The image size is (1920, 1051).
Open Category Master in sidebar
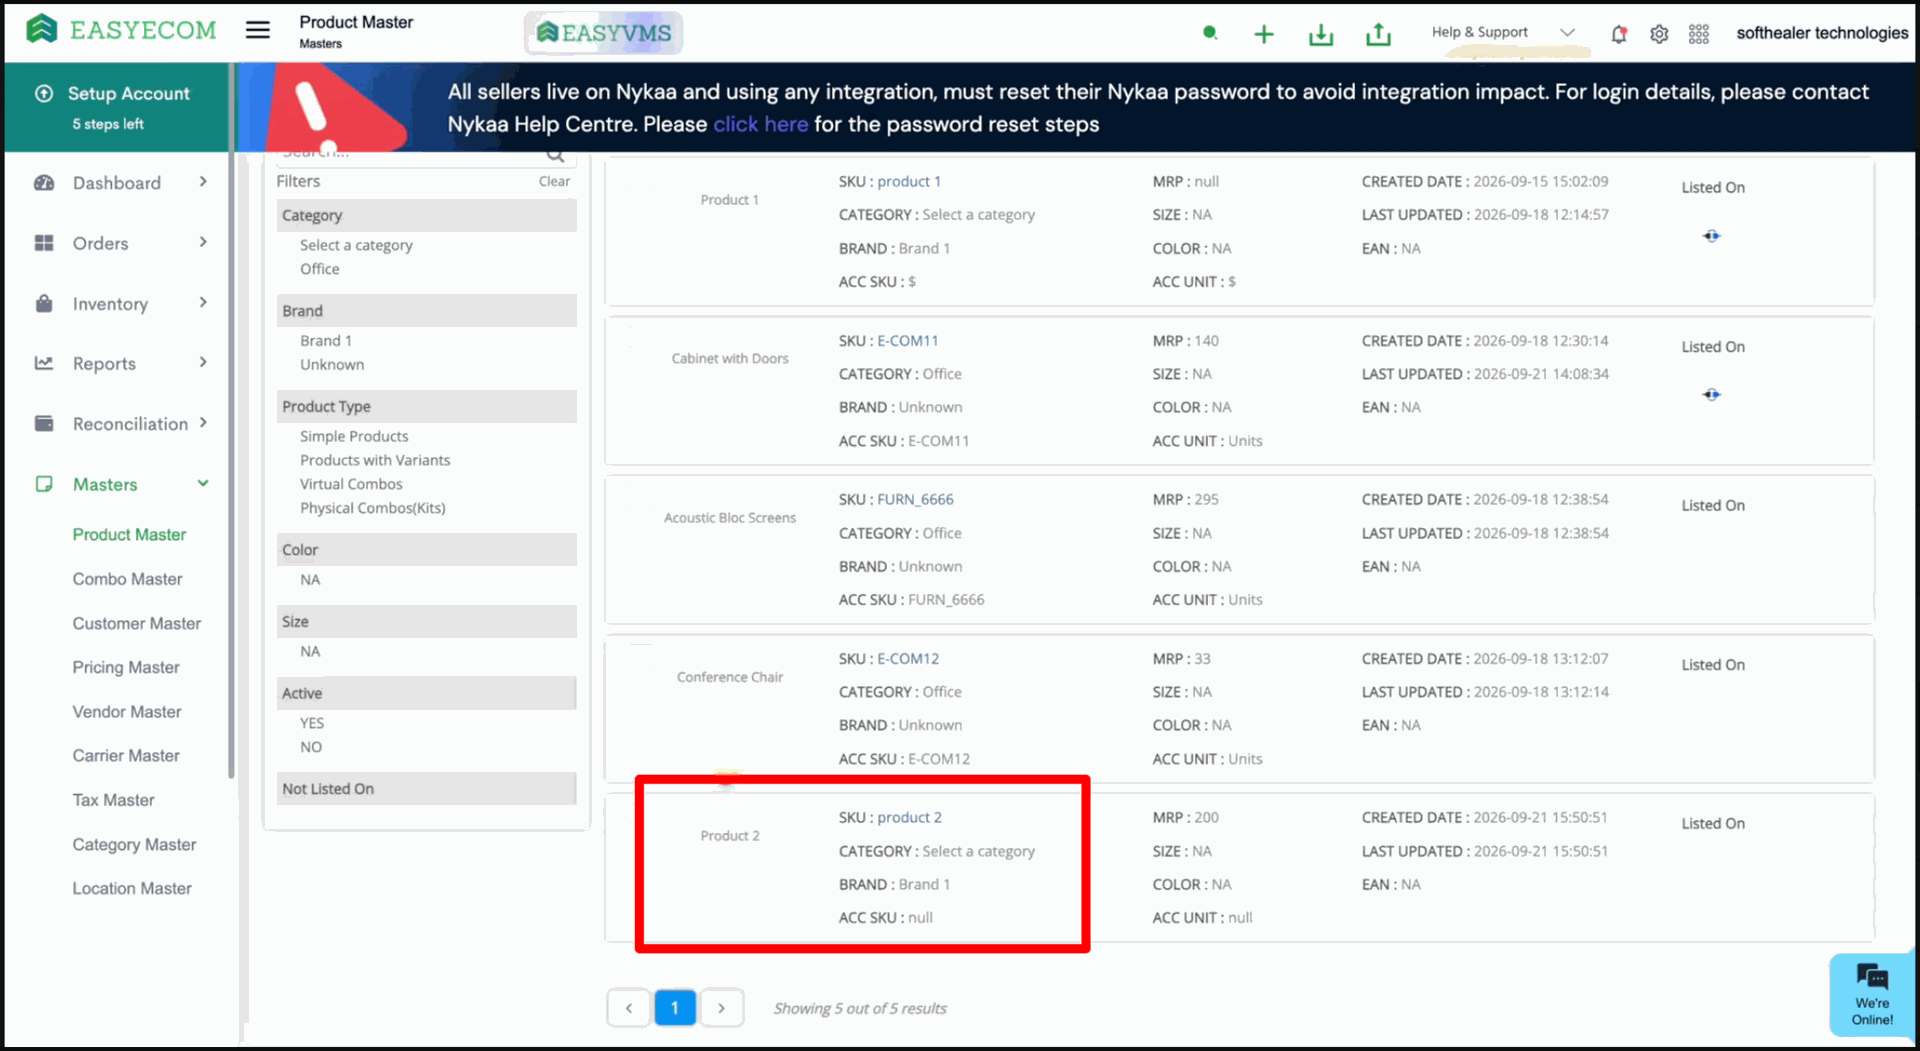(134, 845)
